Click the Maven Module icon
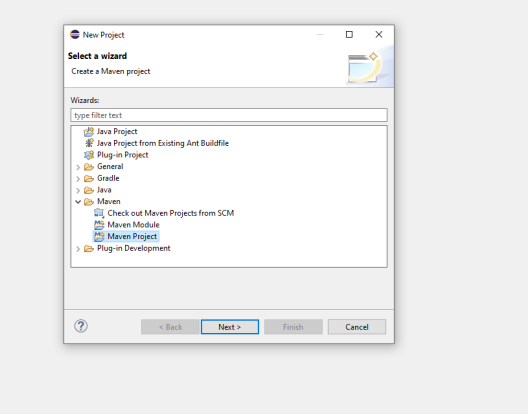This screenshot has width=529, height=415. [99, 225]
